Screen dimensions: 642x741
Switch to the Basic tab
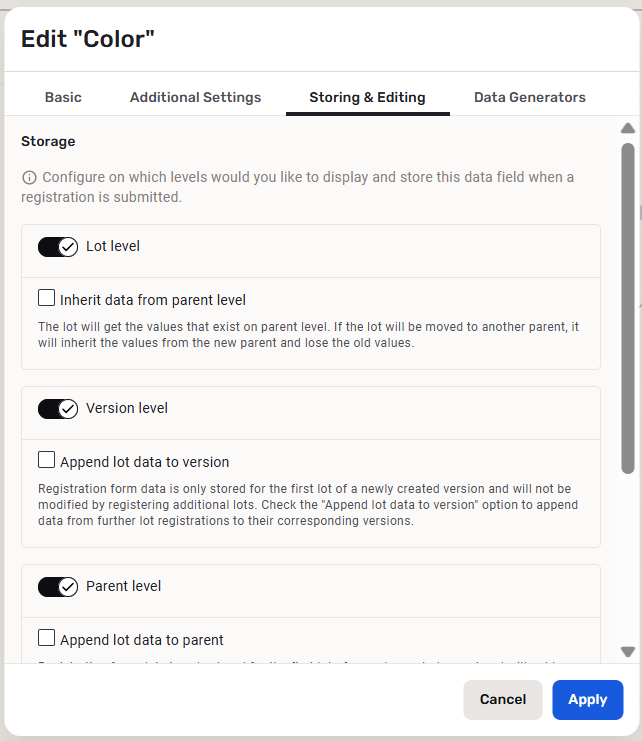coord(63,97)
